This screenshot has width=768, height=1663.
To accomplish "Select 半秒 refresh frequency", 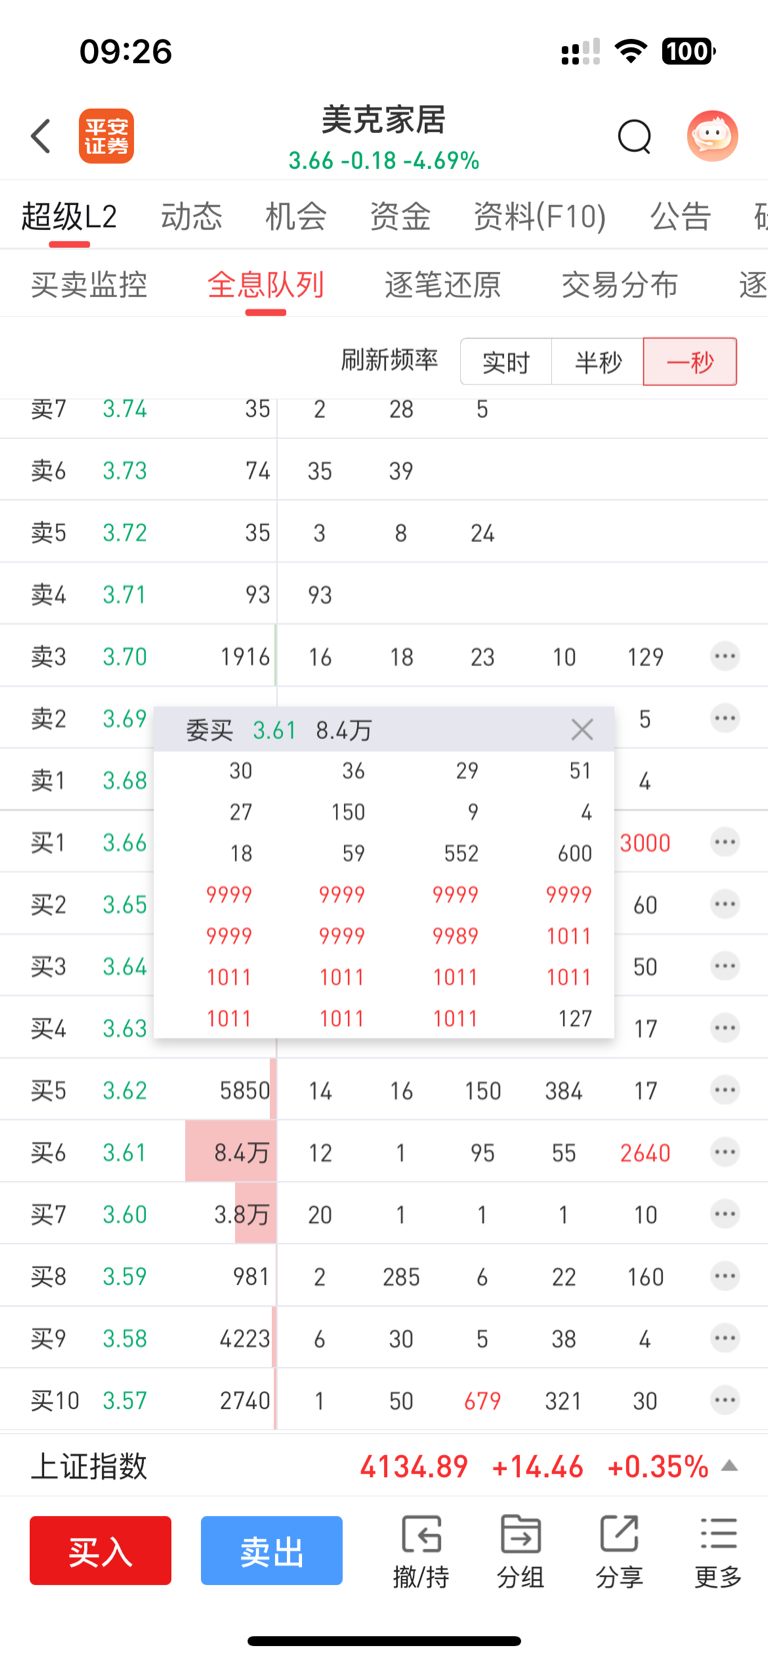I will point(598,362).
